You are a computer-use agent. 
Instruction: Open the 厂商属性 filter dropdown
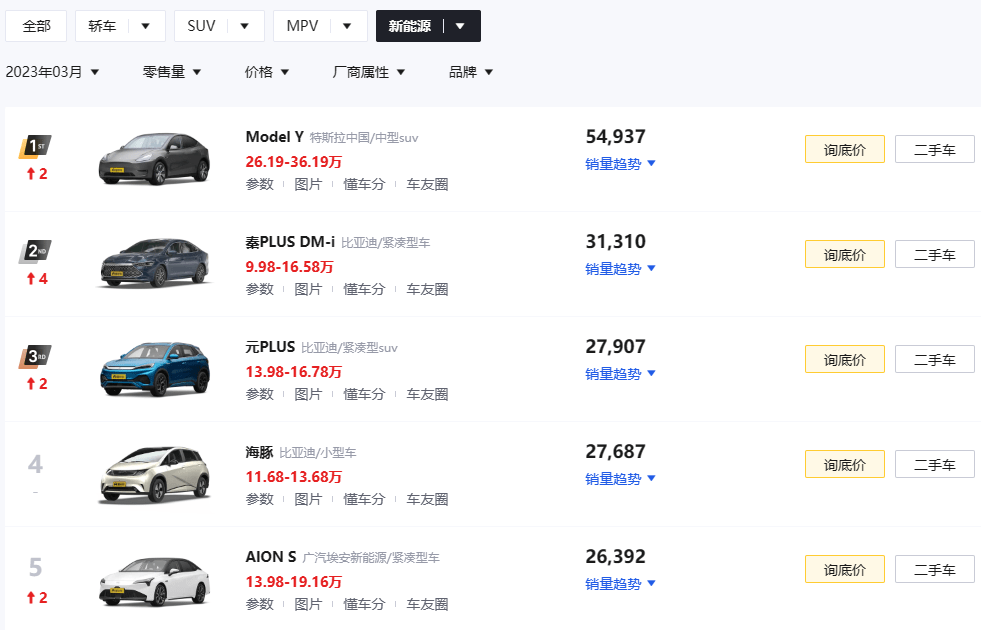(x=369, y=72)
